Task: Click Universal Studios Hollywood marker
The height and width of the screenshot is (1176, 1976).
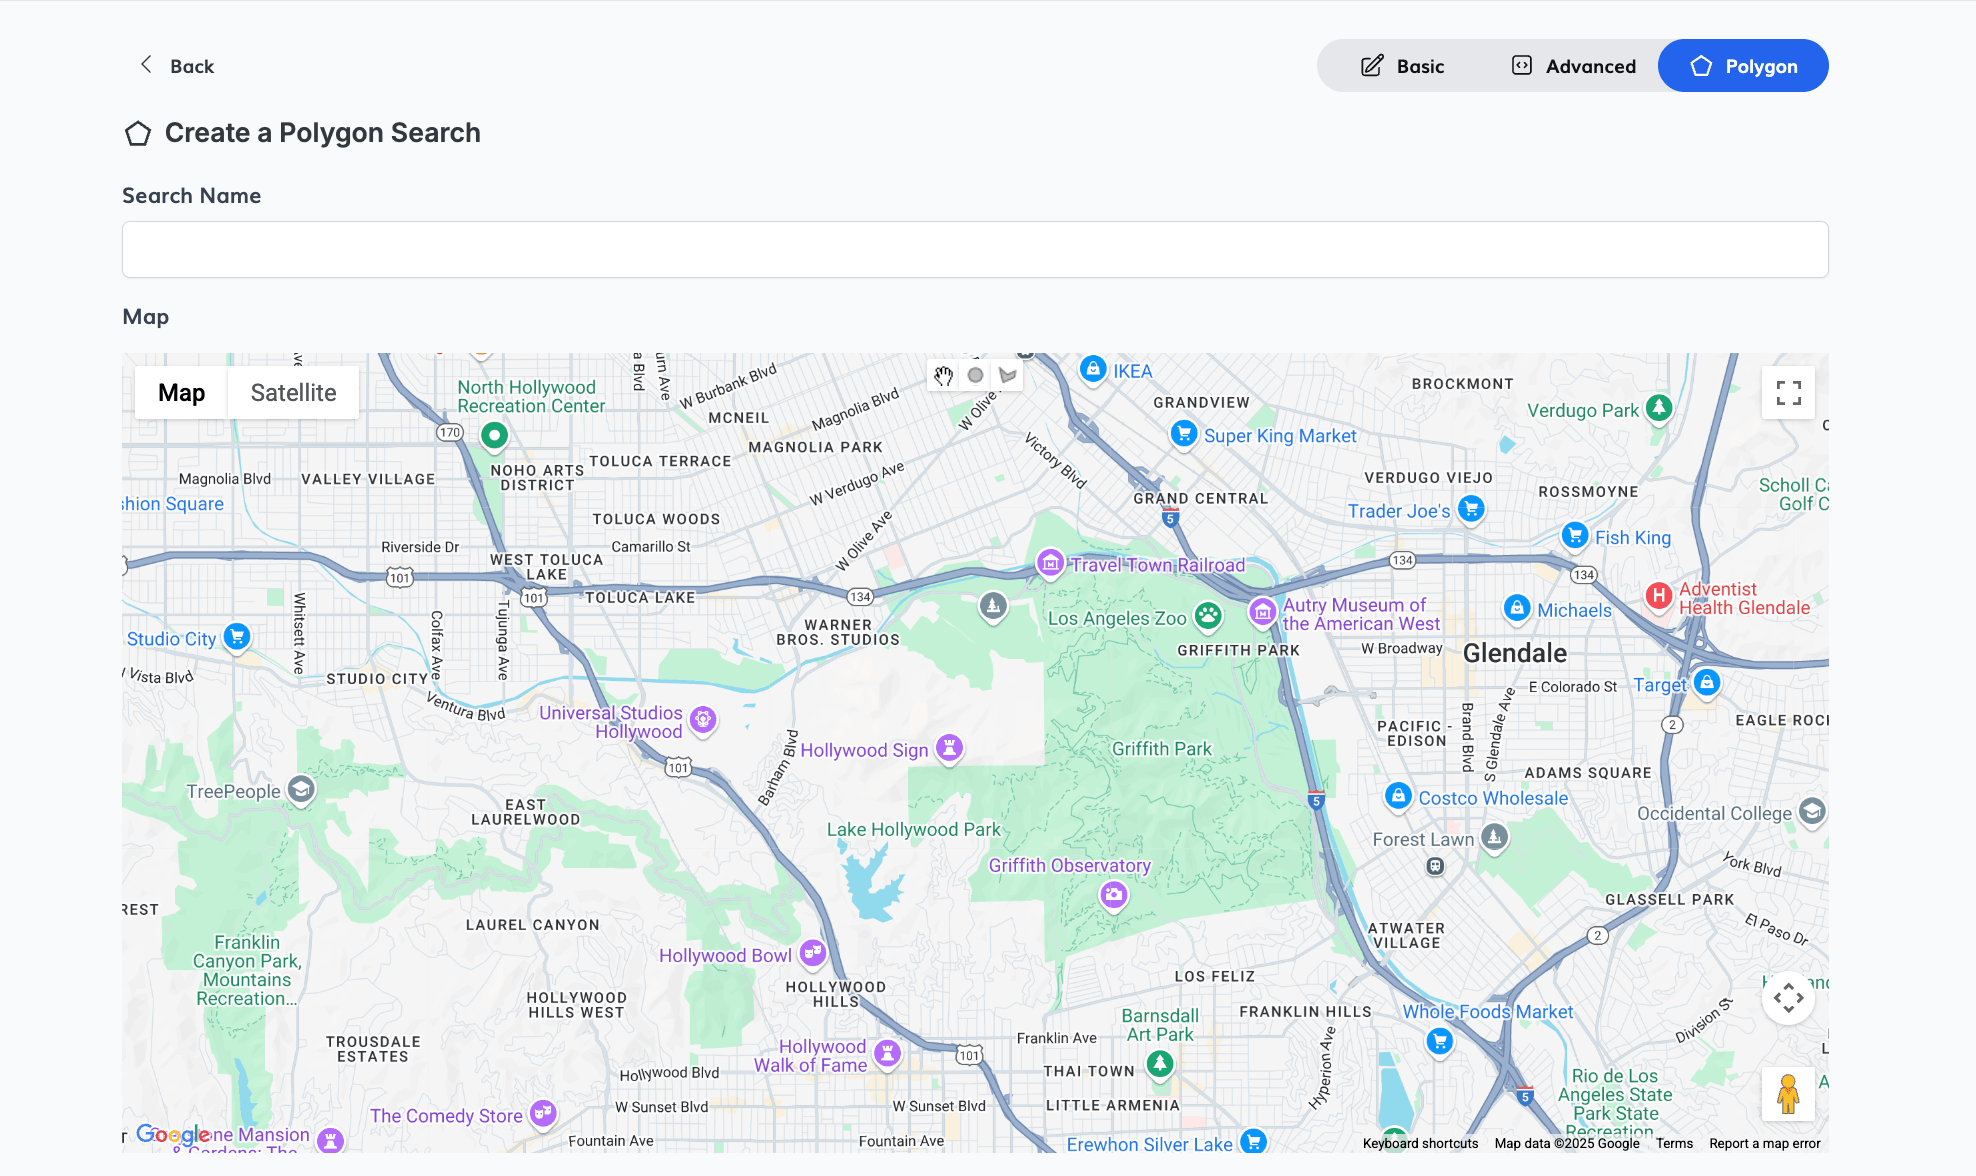Action: coord(703,719)
